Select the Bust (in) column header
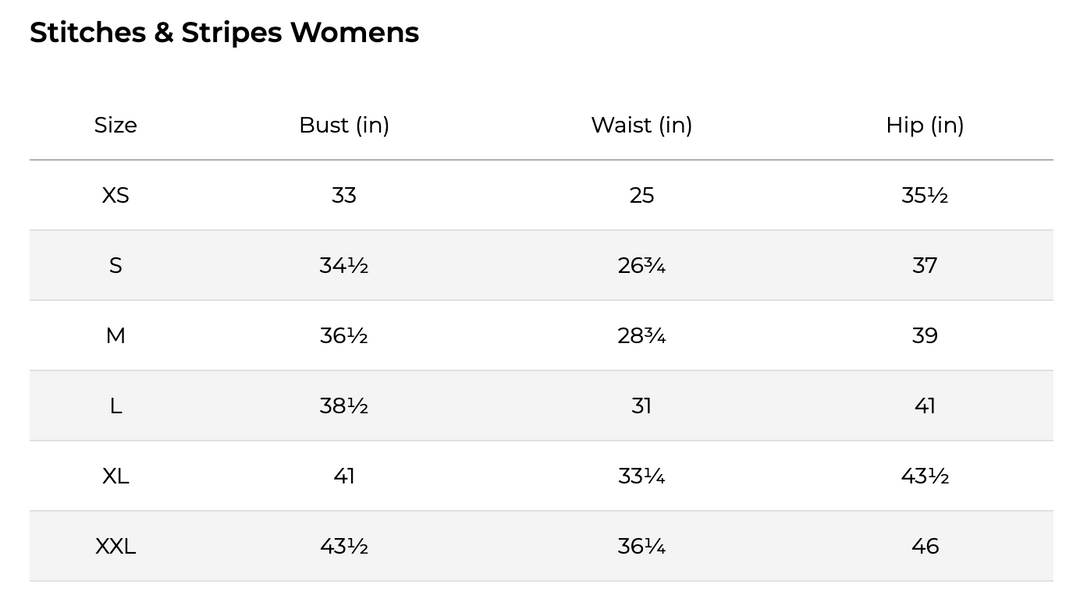 pyautogui.click(x=344, y=125)
